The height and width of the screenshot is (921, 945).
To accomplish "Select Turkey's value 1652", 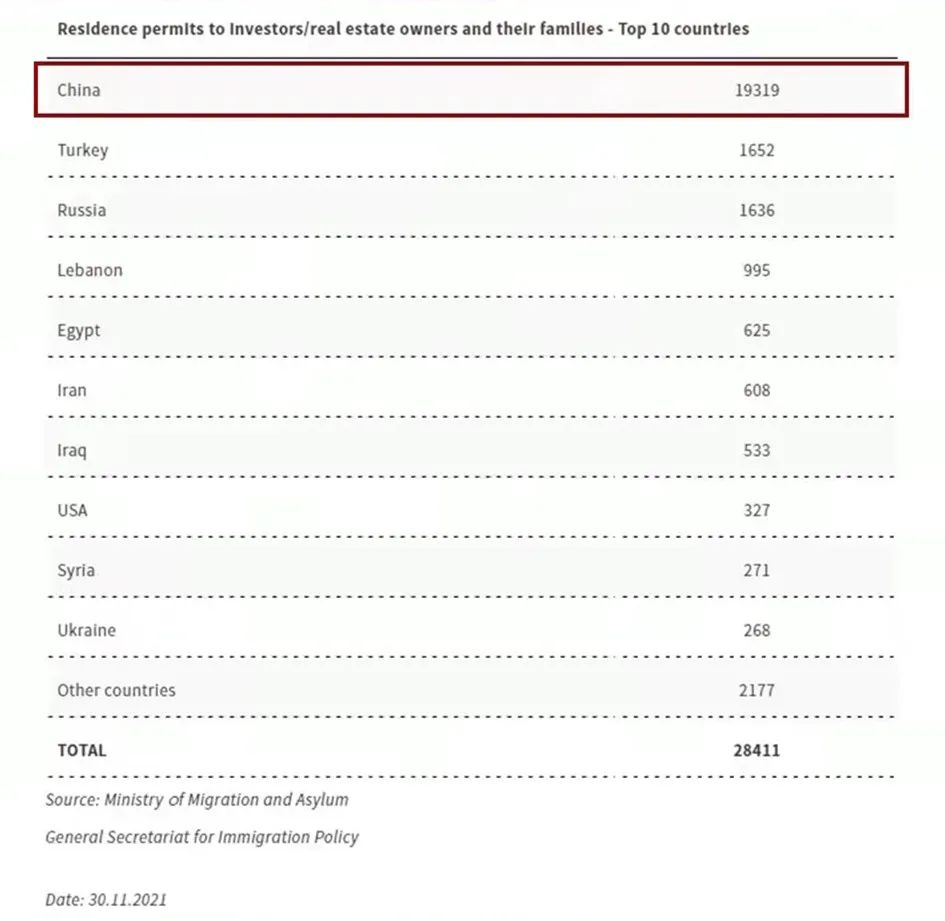I will pos(756,150).
